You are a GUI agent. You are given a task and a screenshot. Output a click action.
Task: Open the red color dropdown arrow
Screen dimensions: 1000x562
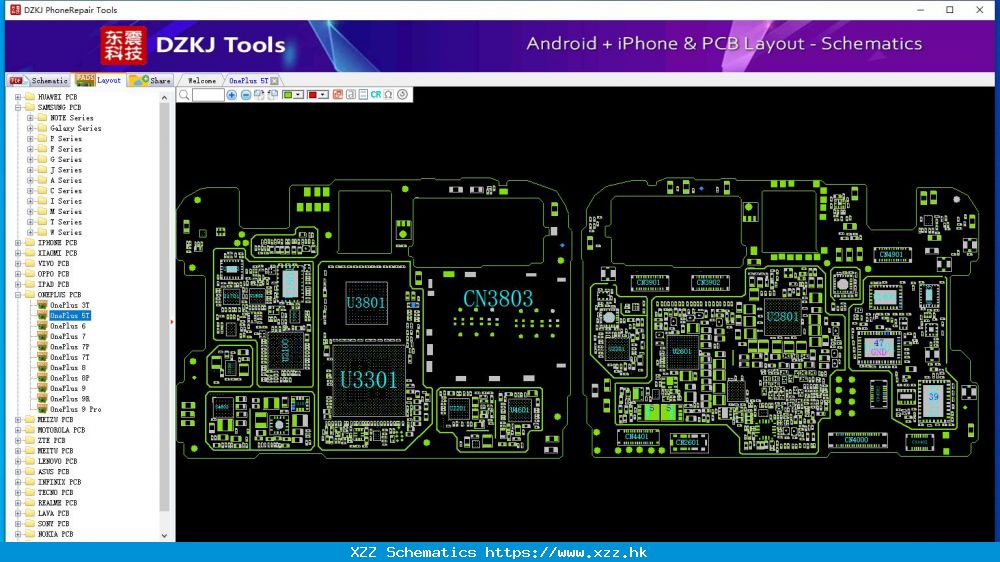coord(323,95)
